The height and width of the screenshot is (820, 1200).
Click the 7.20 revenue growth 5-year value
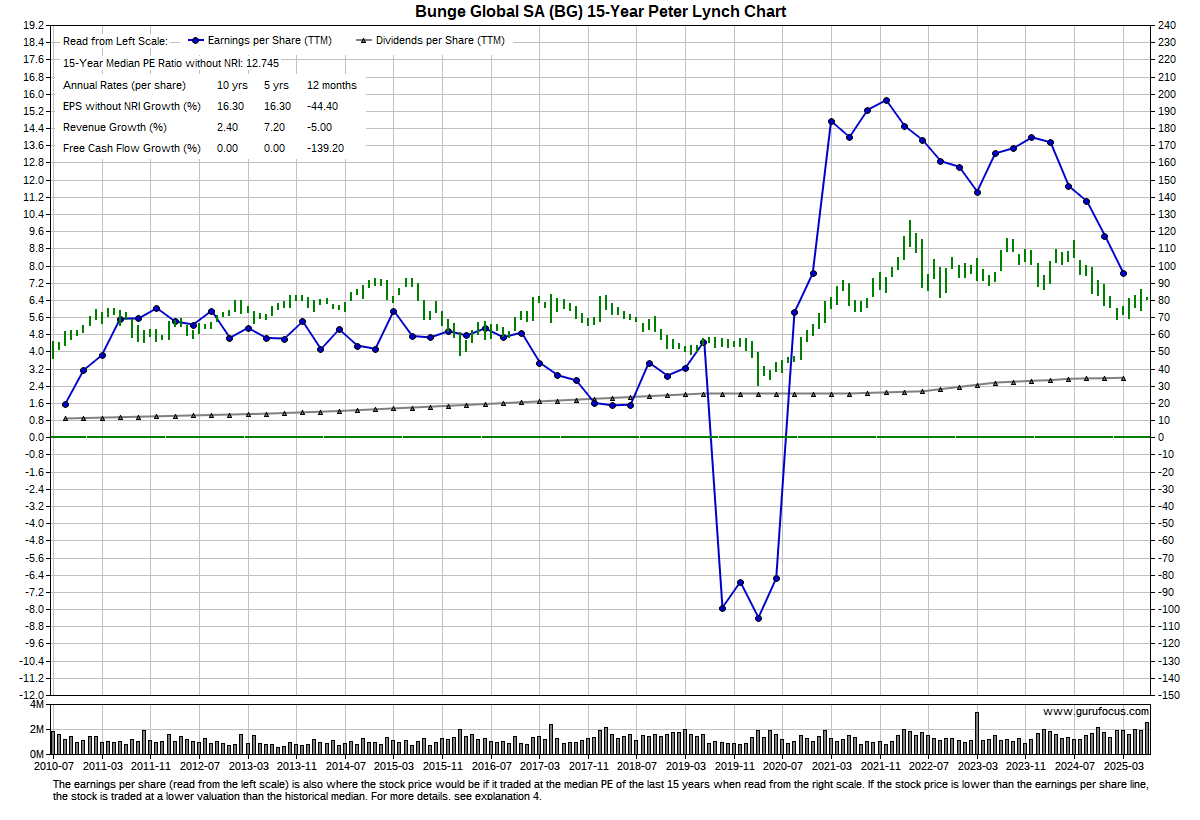tap(276, 127)
